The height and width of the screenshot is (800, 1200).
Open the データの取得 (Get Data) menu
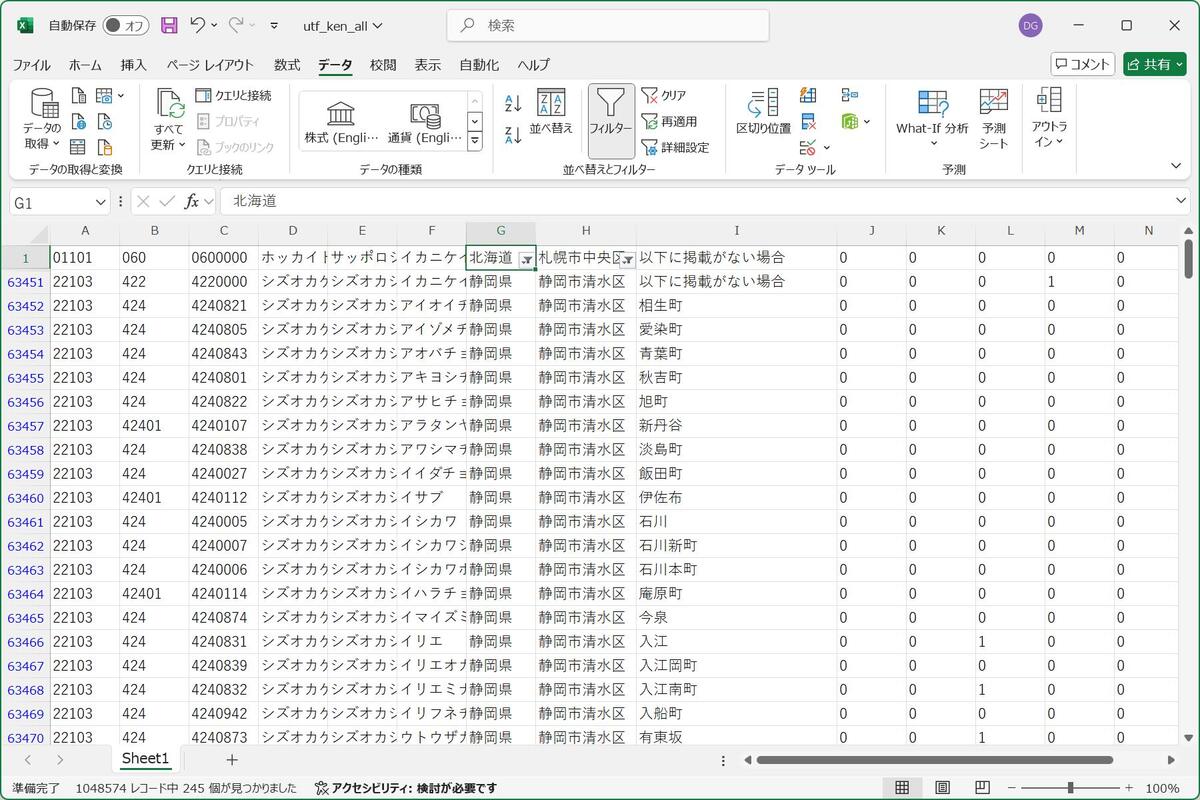(42, 118)
